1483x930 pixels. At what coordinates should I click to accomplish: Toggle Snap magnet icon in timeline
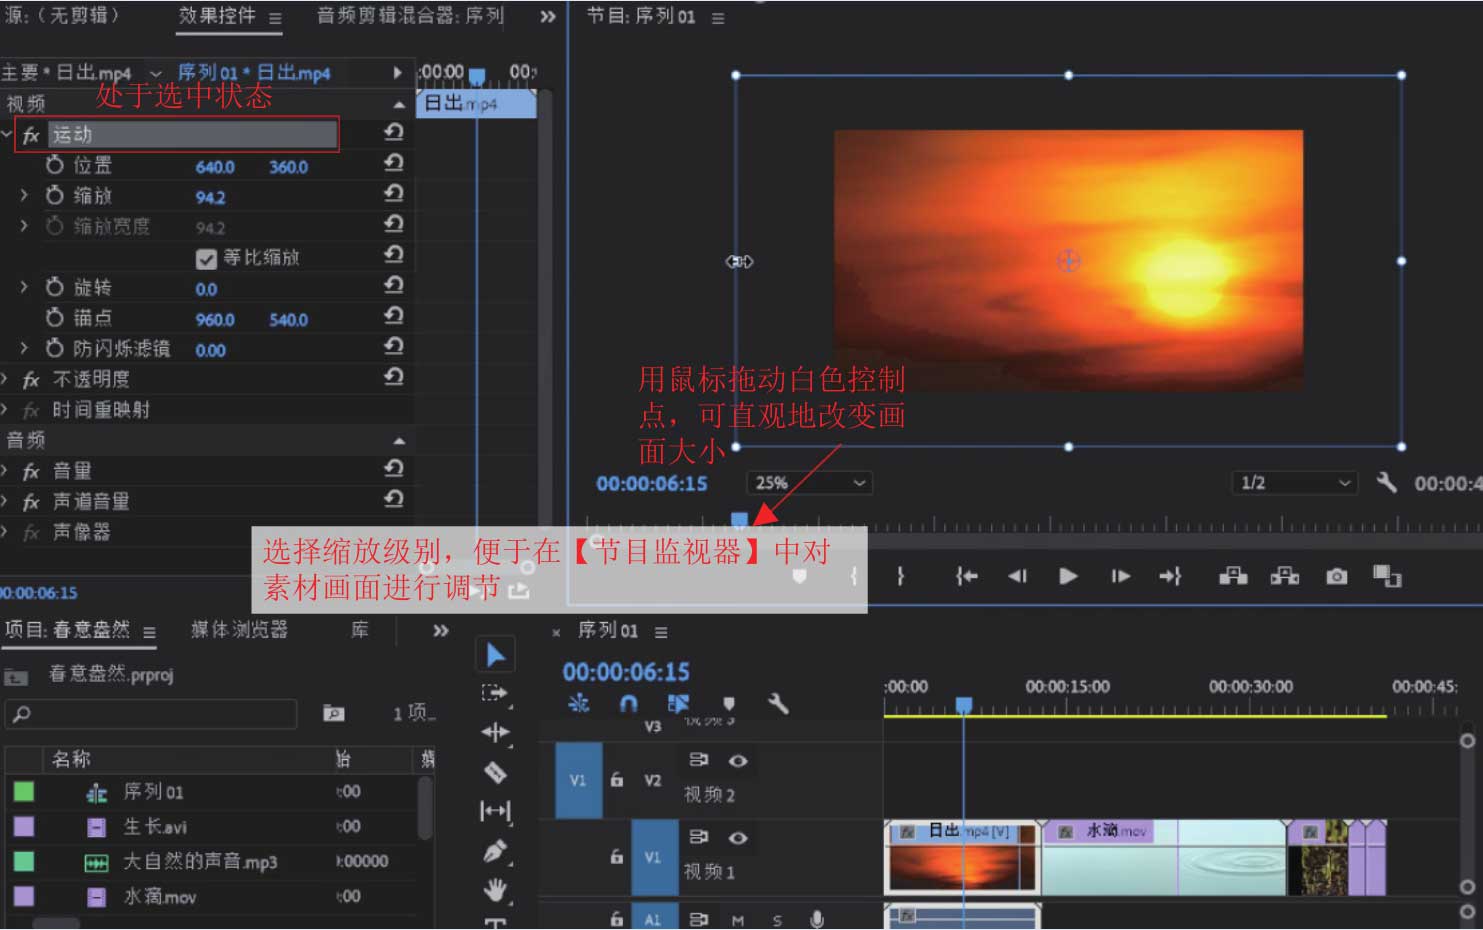(x=628, y=704)
